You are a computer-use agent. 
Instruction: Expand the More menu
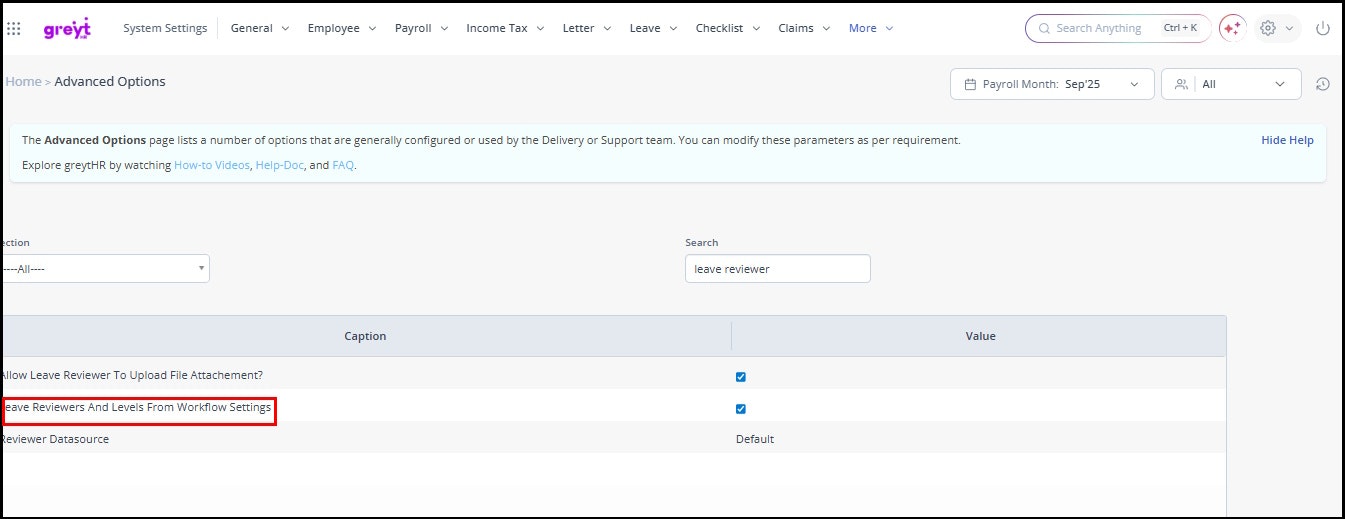click(871, 28)
